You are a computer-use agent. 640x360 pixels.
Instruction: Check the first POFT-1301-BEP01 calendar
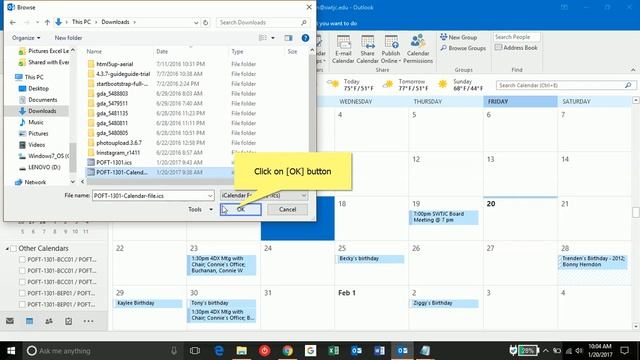coord(22,293)
